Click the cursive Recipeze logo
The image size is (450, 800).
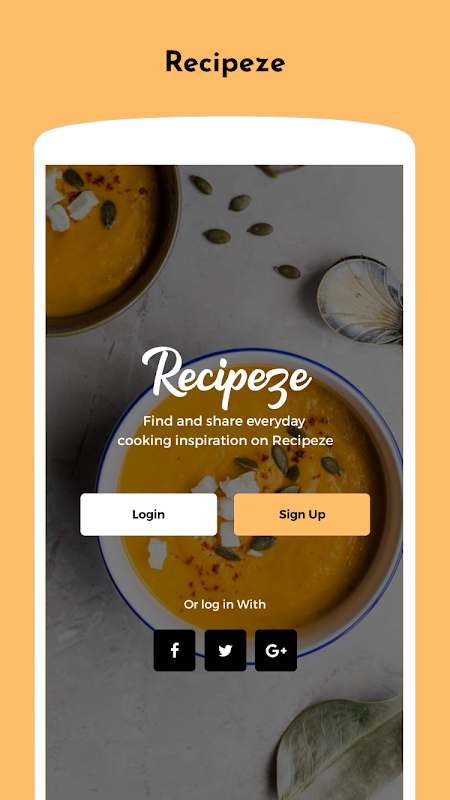[x=227, y=378]
